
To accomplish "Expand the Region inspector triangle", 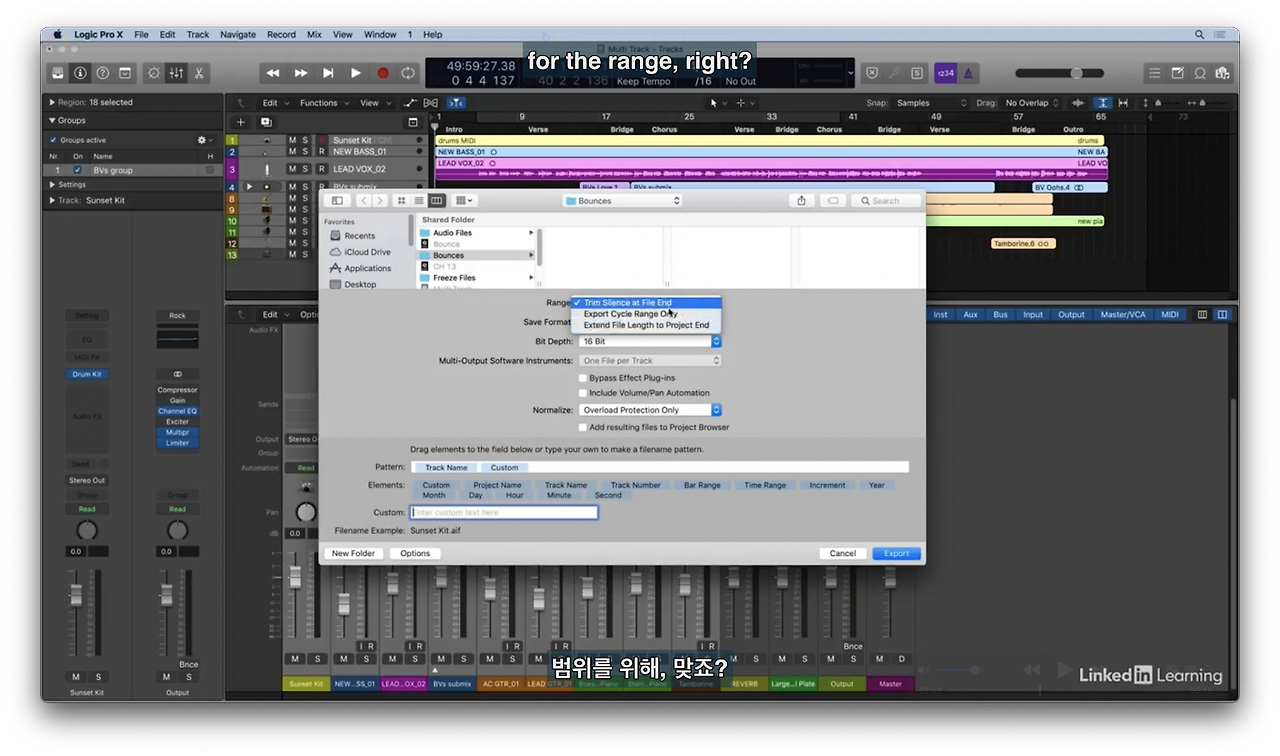I will pos(52,102).
